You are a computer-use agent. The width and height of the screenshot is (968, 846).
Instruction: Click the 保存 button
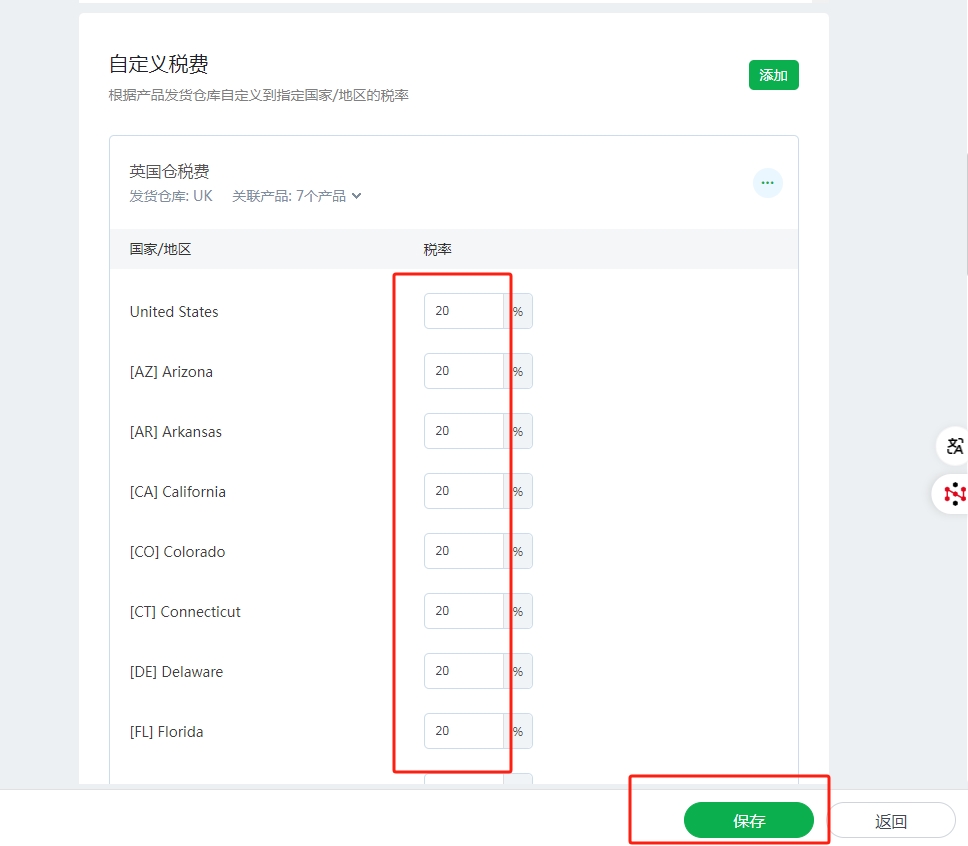749,820
